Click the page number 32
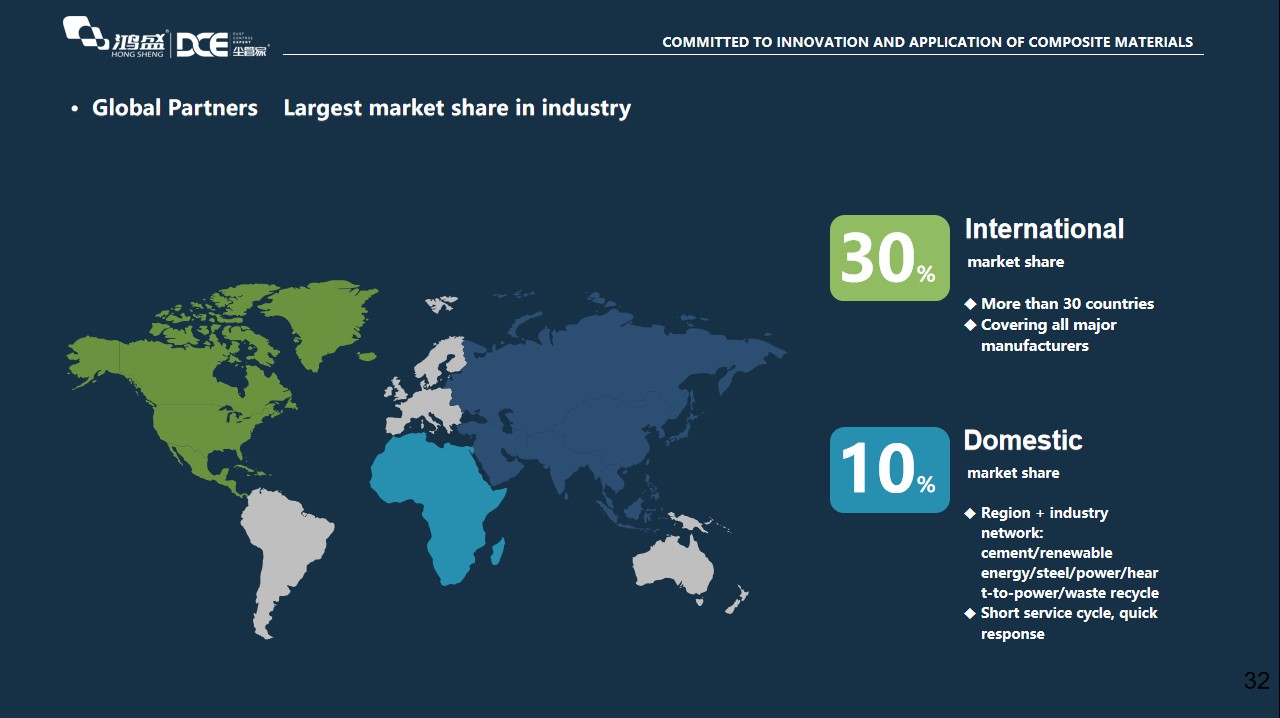1280x718 pixels. click(1256, 681)
